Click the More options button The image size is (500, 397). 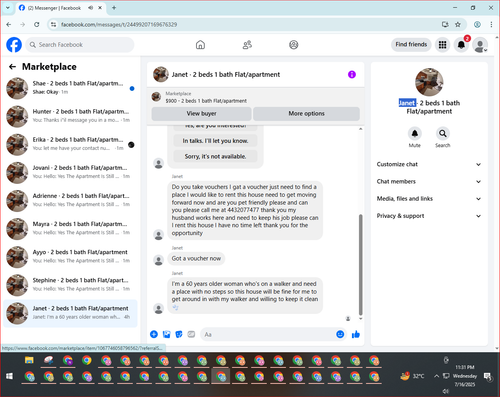pyautogui.click(x=306, y=114)
